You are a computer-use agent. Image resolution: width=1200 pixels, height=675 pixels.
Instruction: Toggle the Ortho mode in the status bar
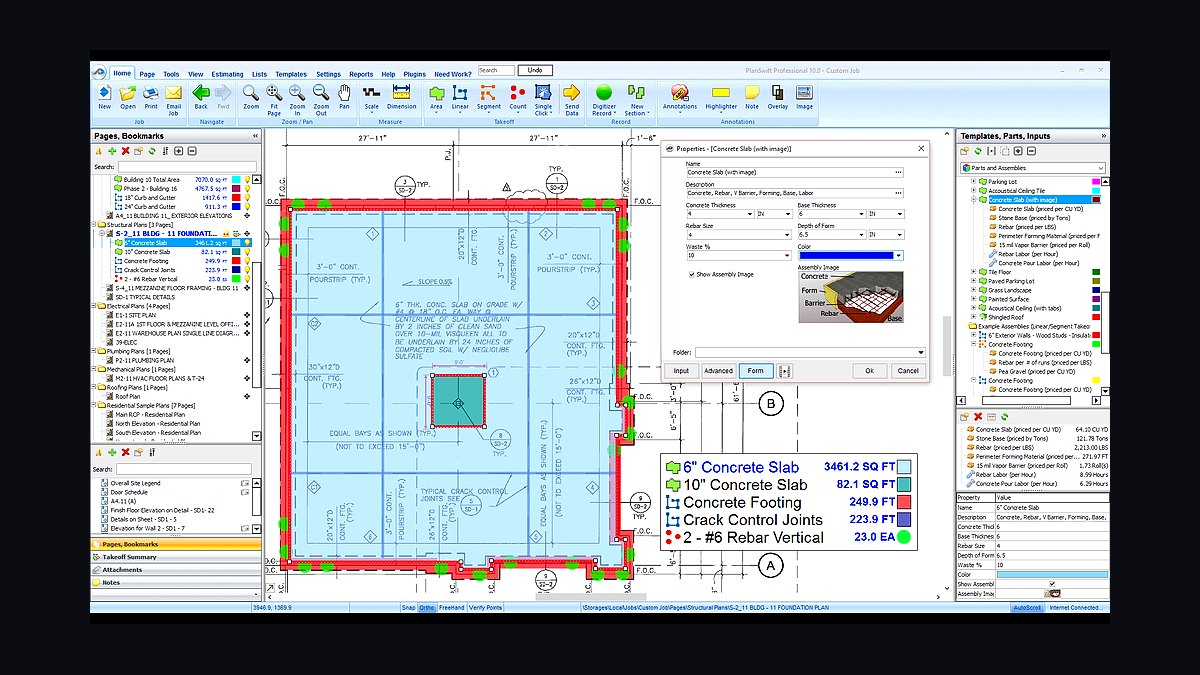click(427, 607)
